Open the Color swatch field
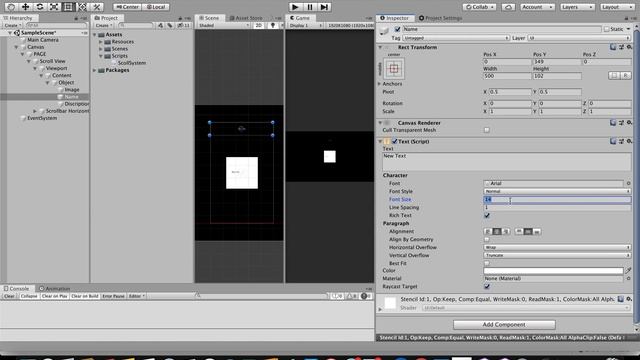 pos(553,271)
